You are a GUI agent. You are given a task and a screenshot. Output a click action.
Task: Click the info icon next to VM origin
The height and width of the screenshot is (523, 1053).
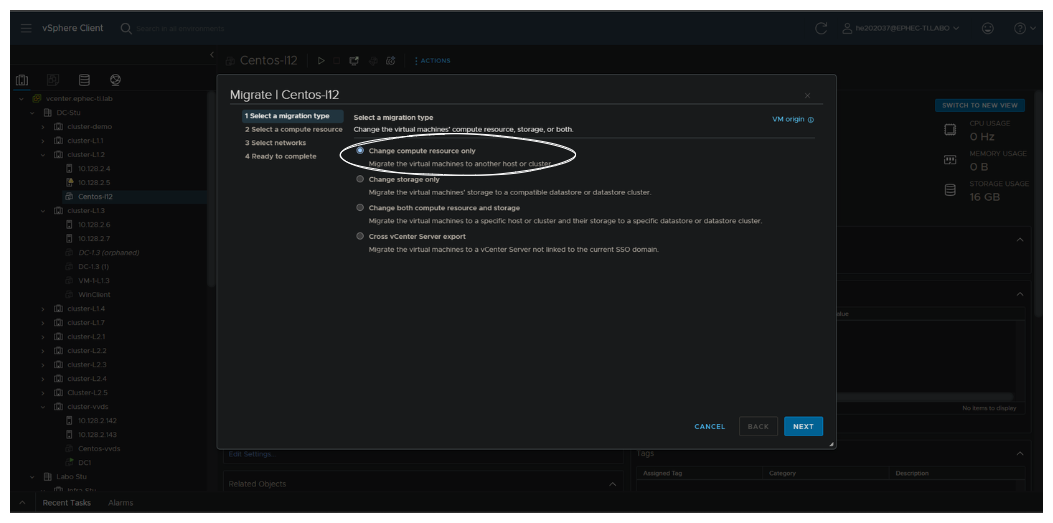(x=811, y=120)
